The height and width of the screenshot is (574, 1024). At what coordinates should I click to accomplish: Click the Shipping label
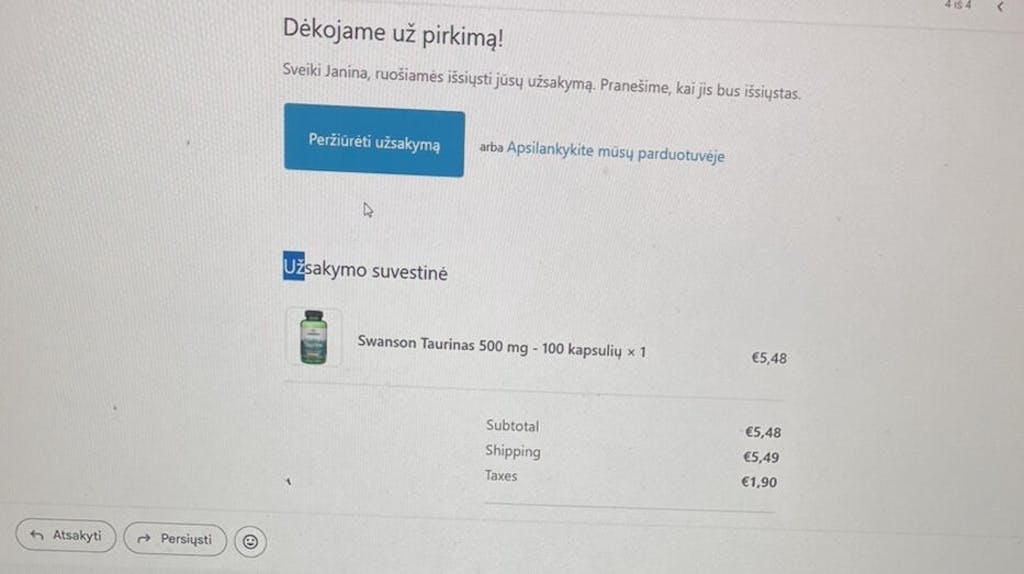(513, 451)
